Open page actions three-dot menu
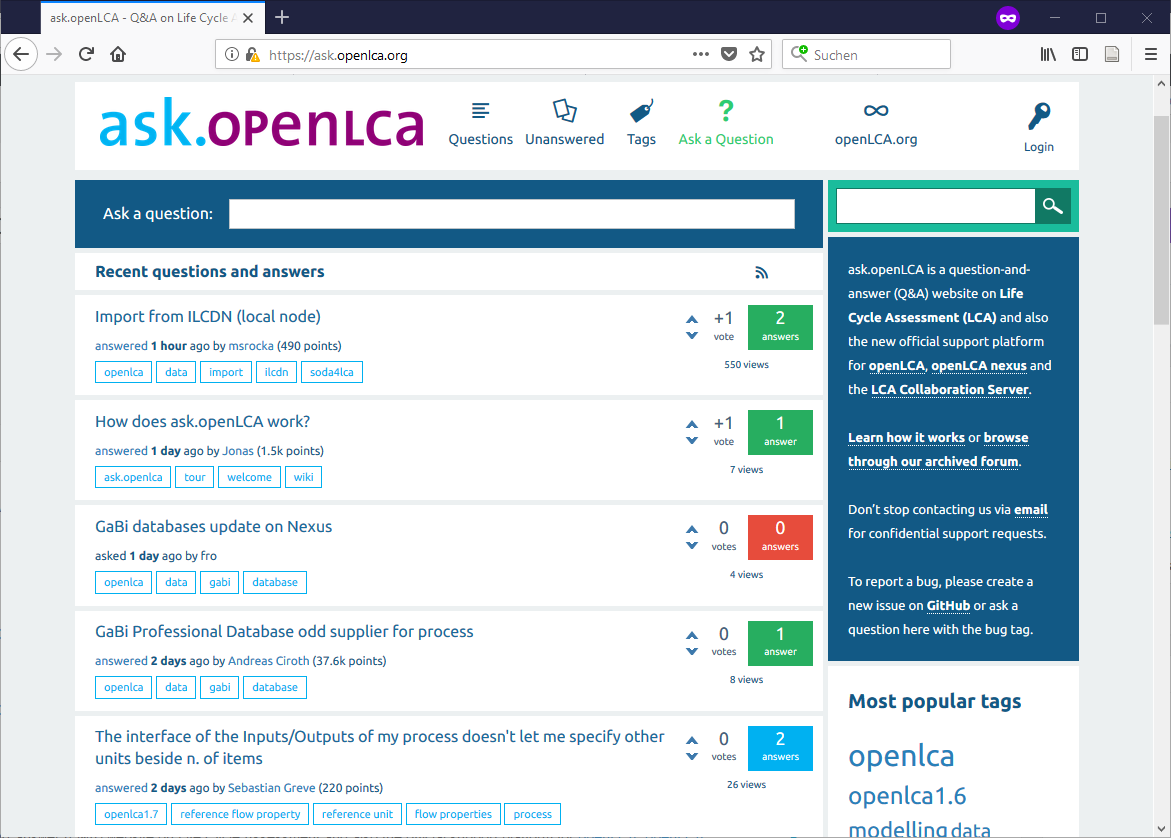 click(700, 55)
